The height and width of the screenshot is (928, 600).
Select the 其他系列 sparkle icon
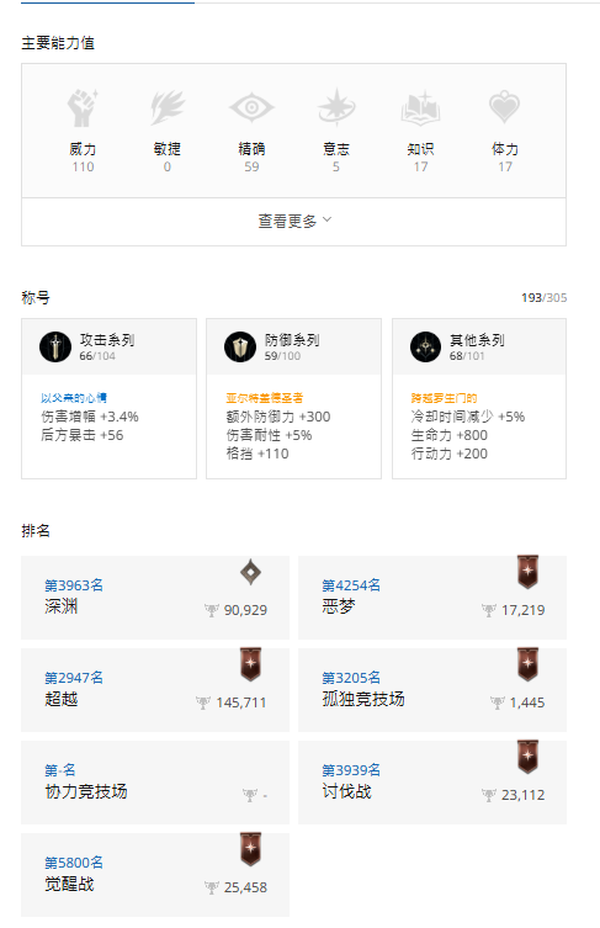tap(425, 347)
